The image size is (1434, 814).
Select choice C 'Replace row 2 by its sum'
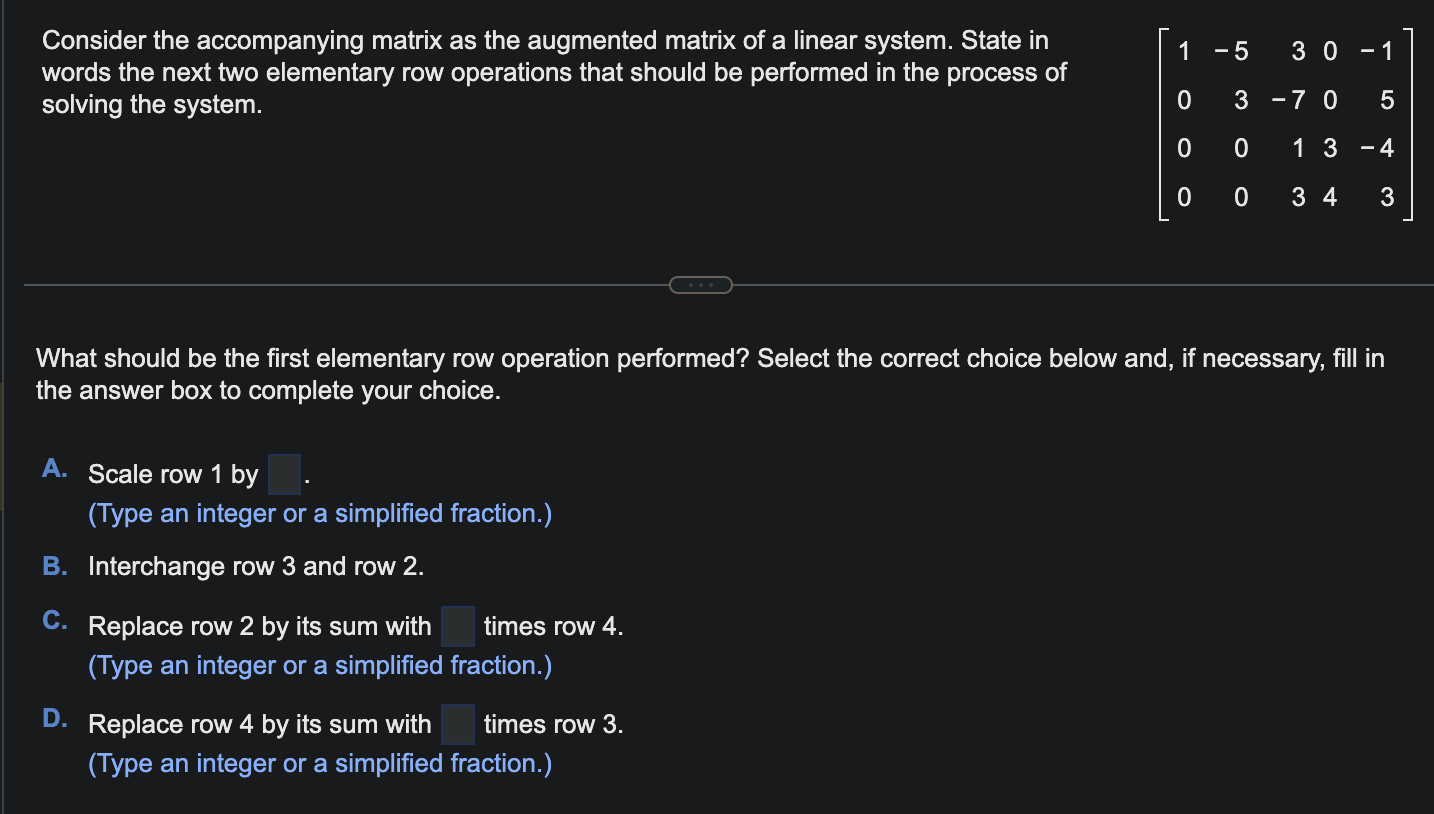(262, 626)
